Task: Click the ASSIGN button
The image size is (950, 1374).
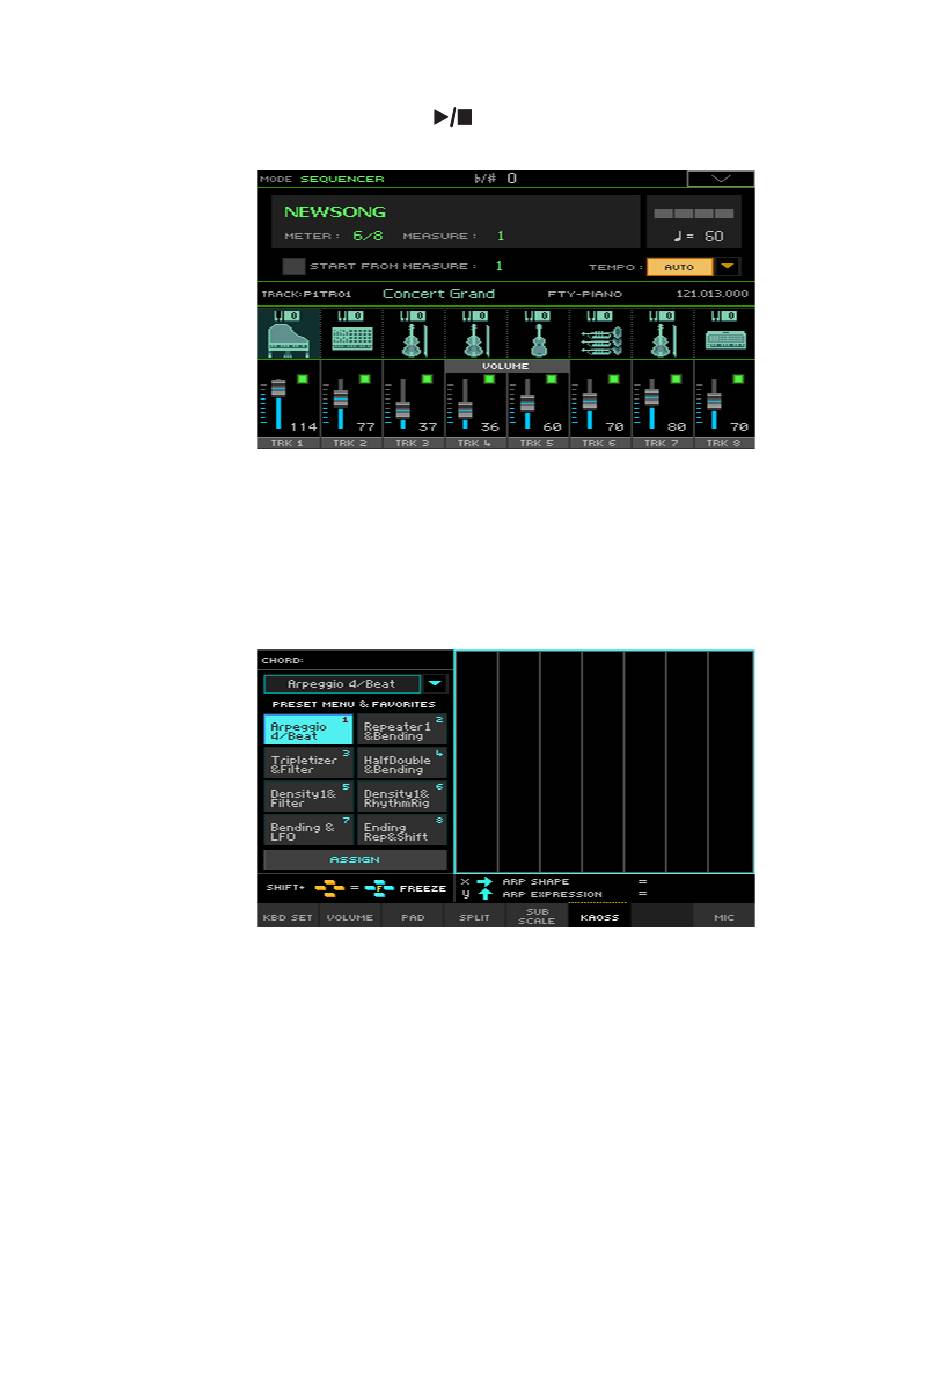Action: click(x=355, y=860)
